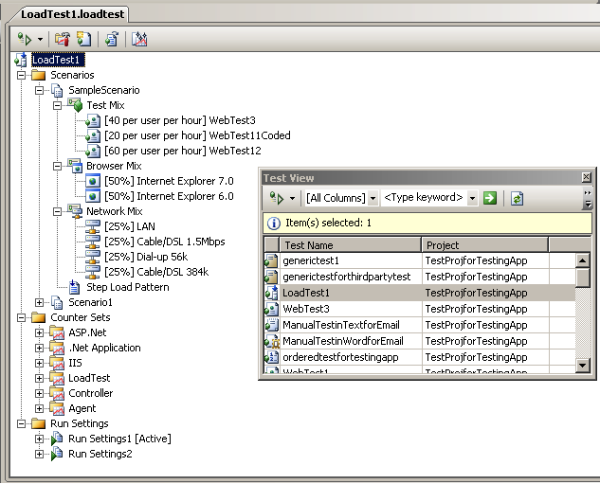Collapse the Test Mix node
Image resolution: width=600 pixels, height=484 pixels.
click(x=57, y=105)
